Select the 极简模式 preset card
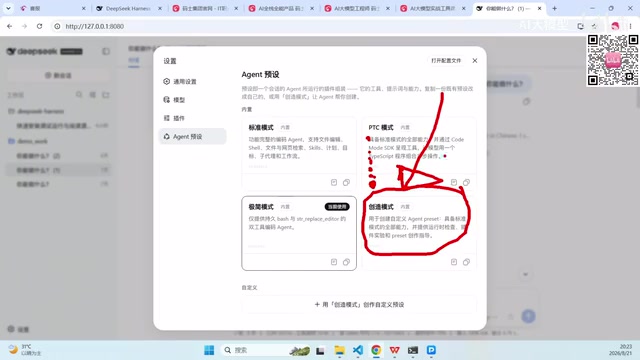 coord(299,233)
